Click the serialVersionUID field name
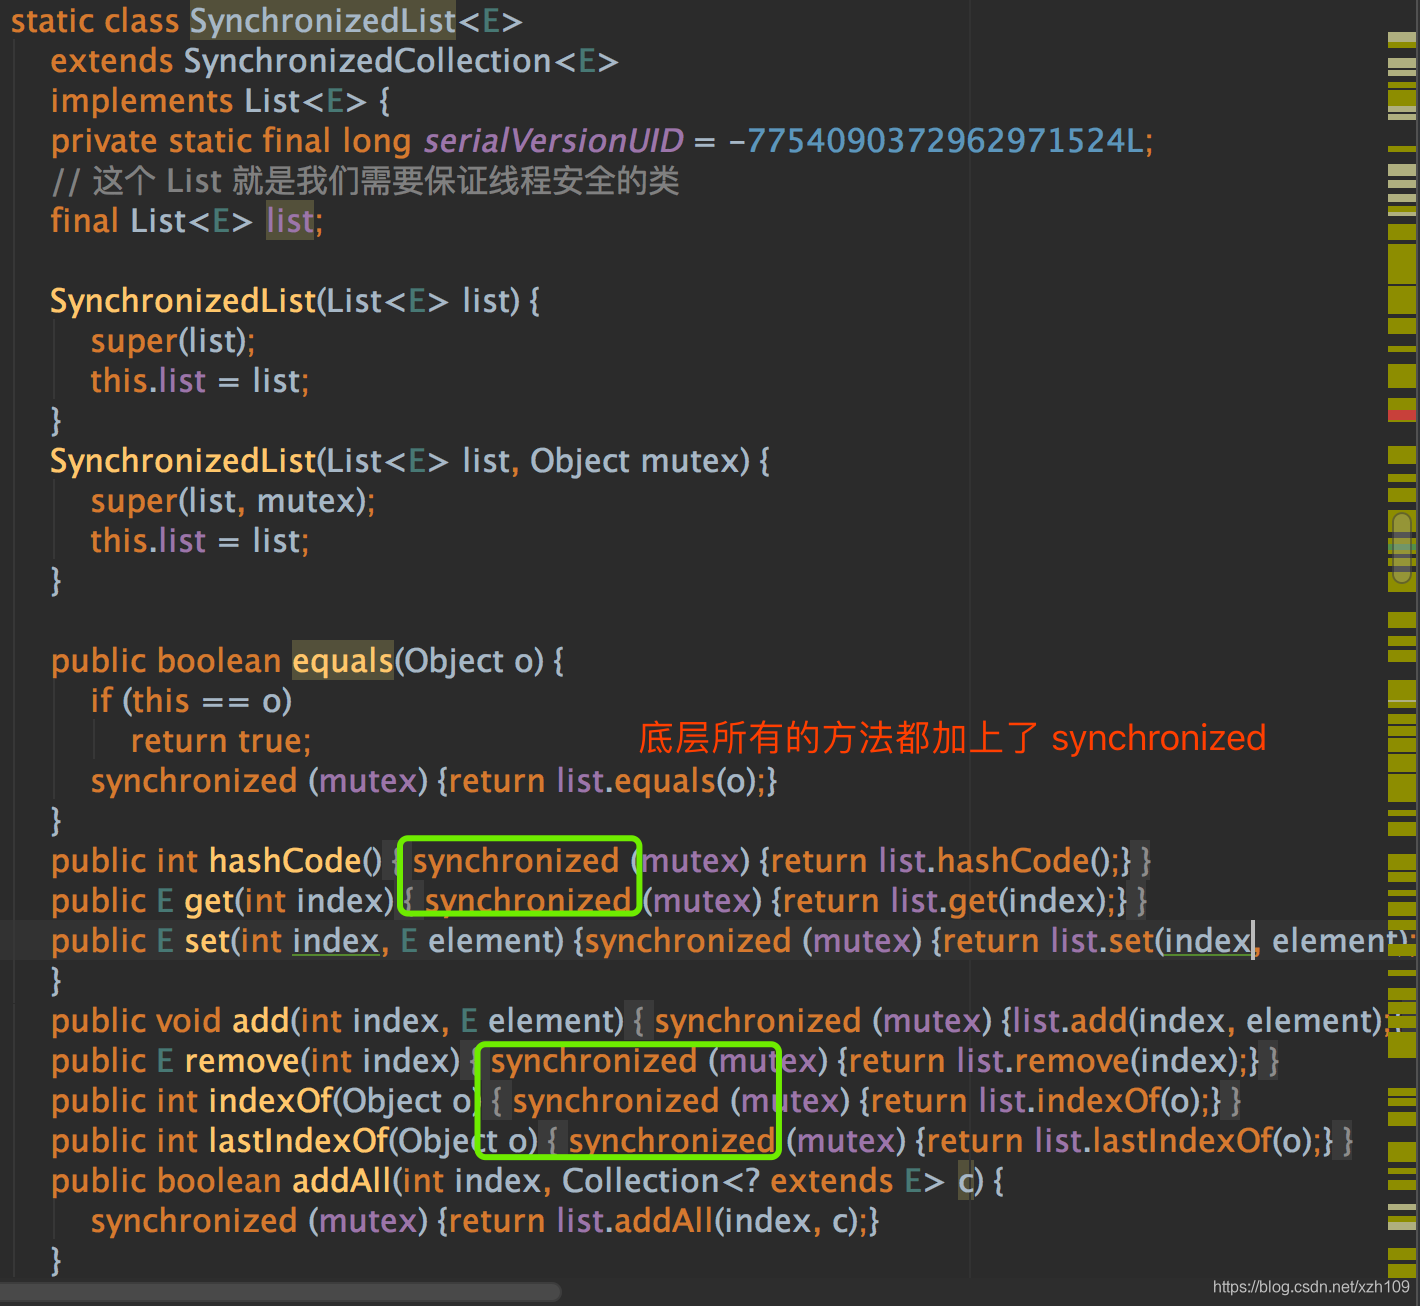1420x1306 pixels. coord(554,141)
